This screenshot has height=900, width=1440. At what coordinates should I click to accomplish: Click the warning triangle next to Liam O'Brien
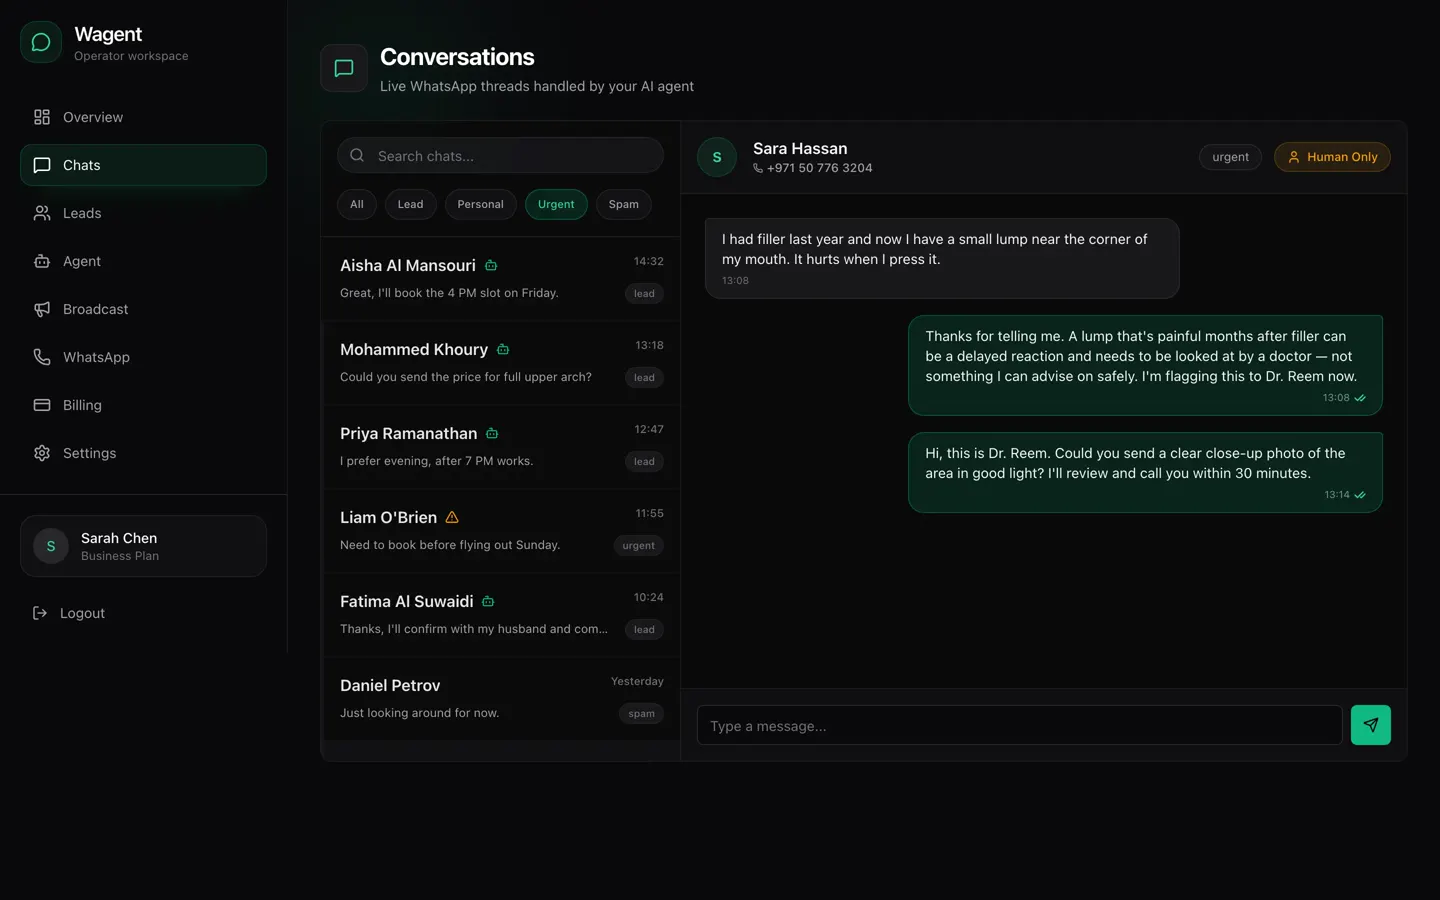(x=452, y=517)
